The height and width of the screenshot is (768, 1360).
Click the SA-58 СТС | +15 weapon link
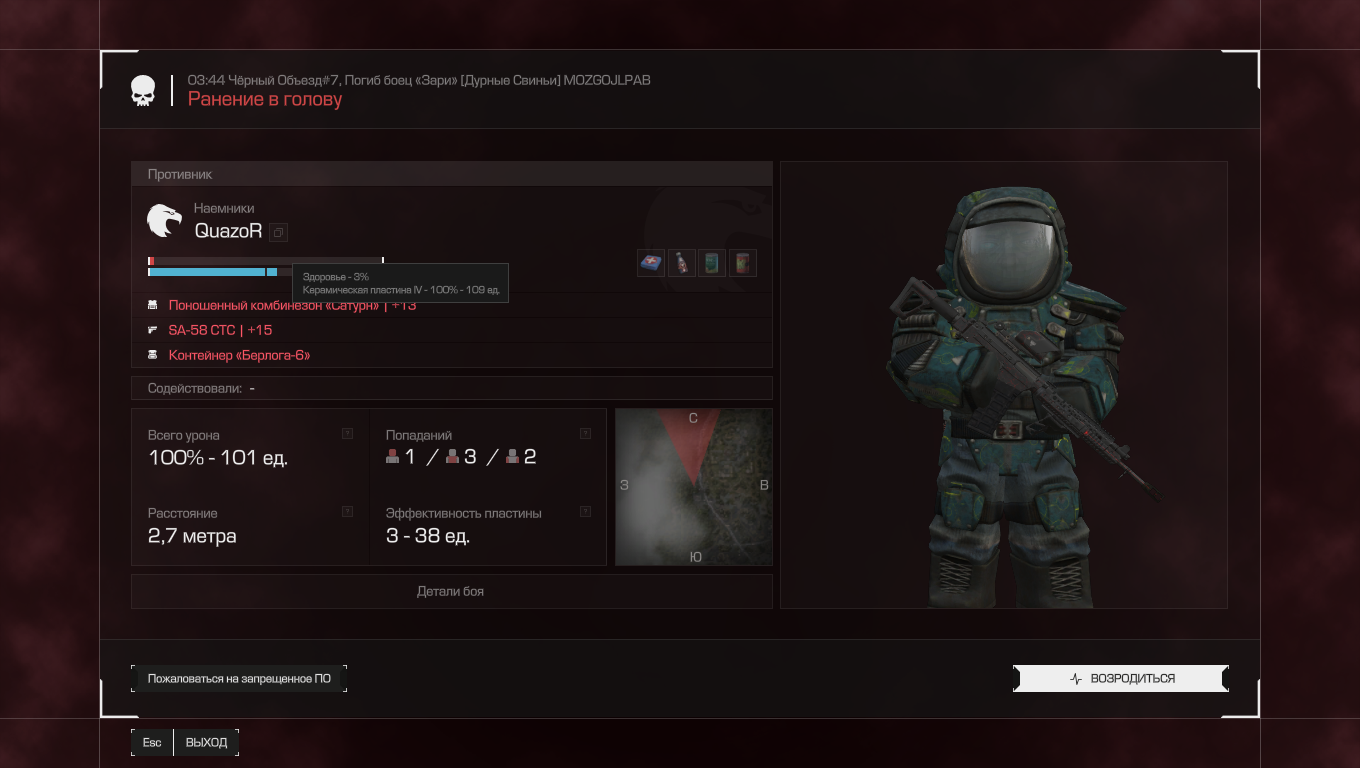pos(220,330)
